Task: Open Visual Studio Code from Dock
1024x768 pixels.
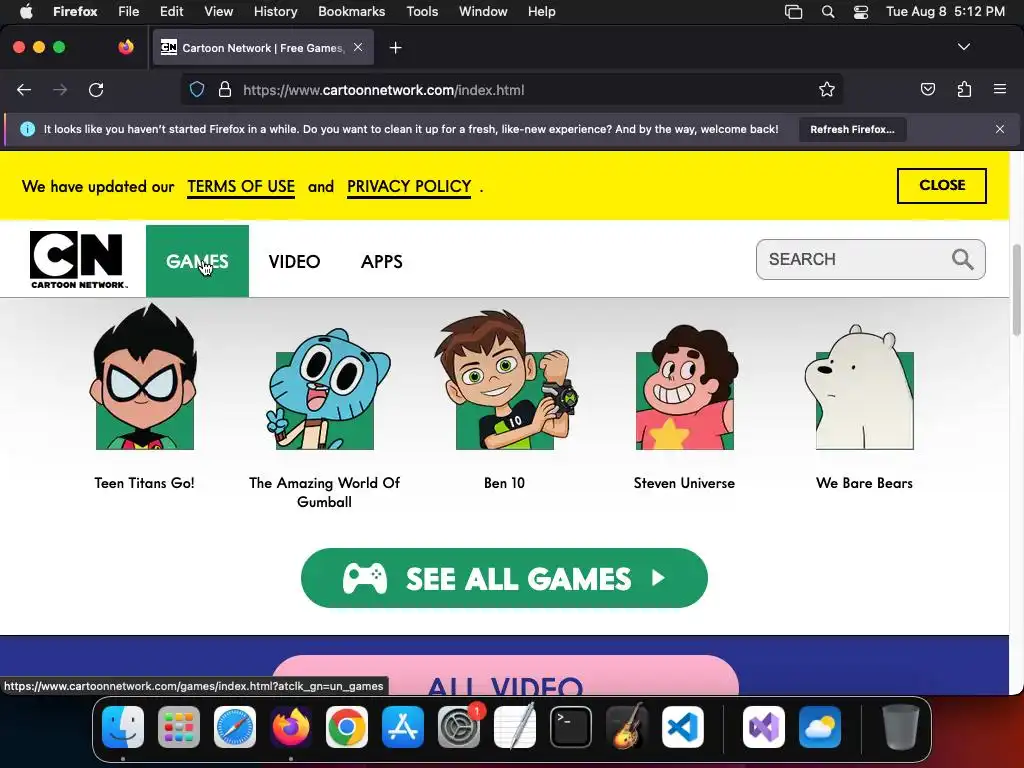Action: point(682,726)
